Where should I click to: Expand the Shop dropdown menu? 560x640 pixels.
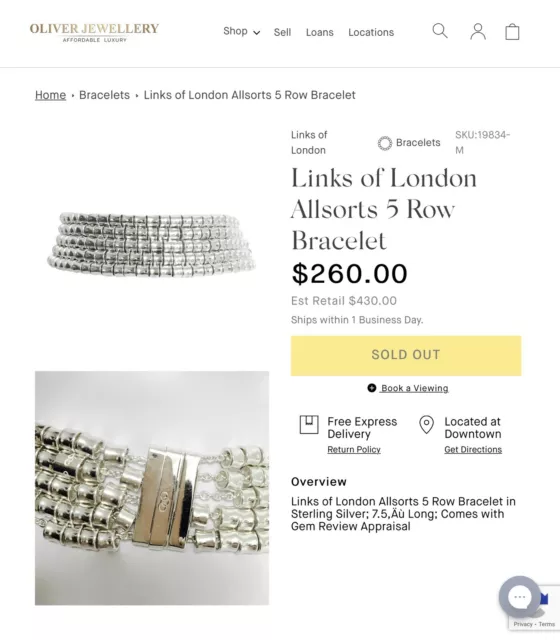click(x=241, y=31)
